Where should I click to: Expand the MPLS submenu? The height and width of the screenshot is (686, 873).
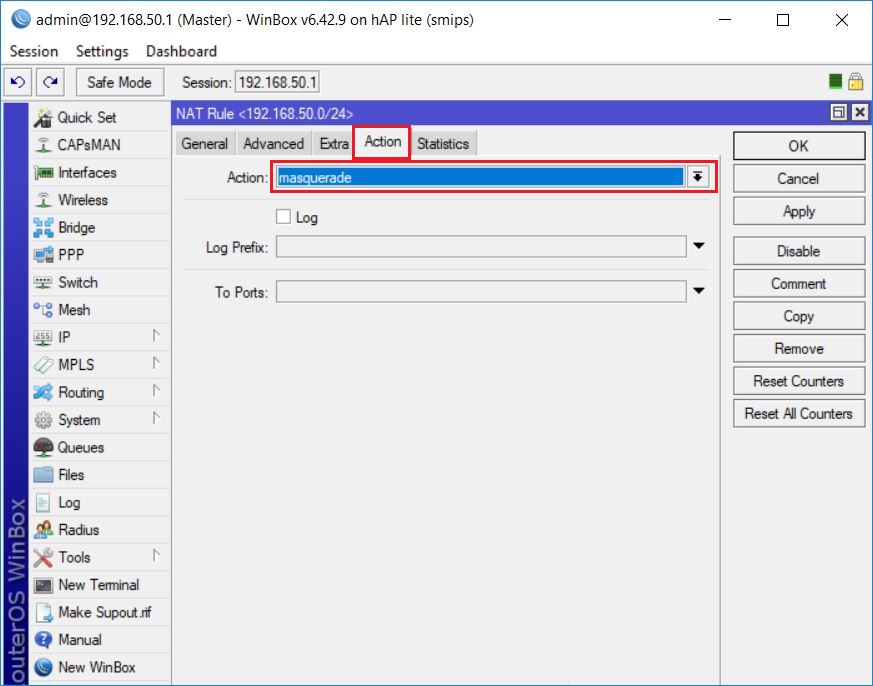pyautogui.click(x=156, y=363)
